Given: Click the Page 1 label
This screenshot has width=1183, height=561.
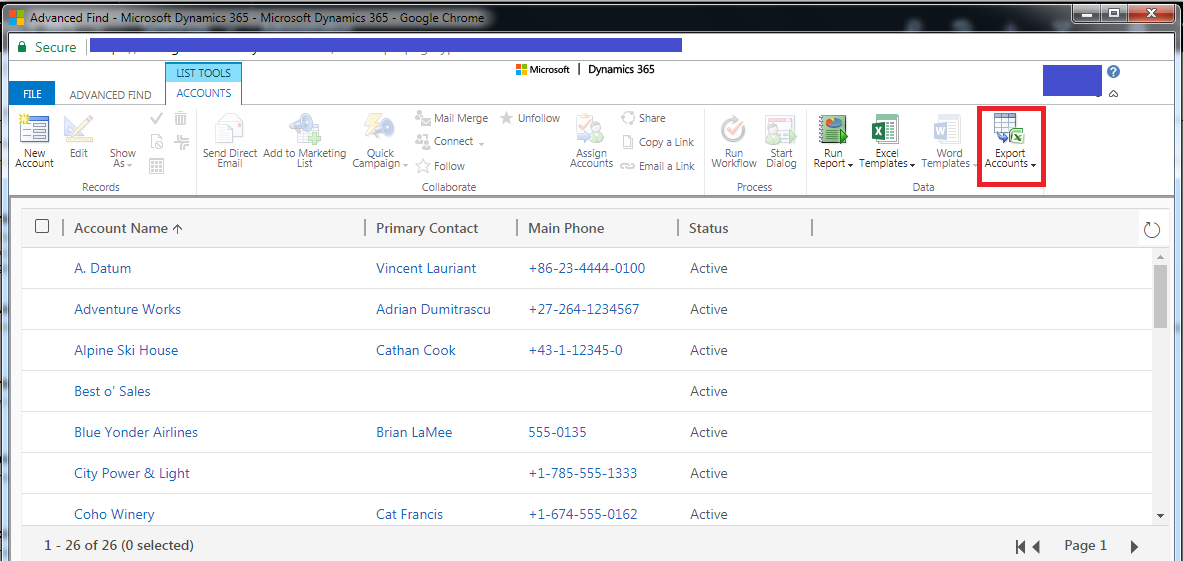Looking at the screenshot, I should (1086, 544).
